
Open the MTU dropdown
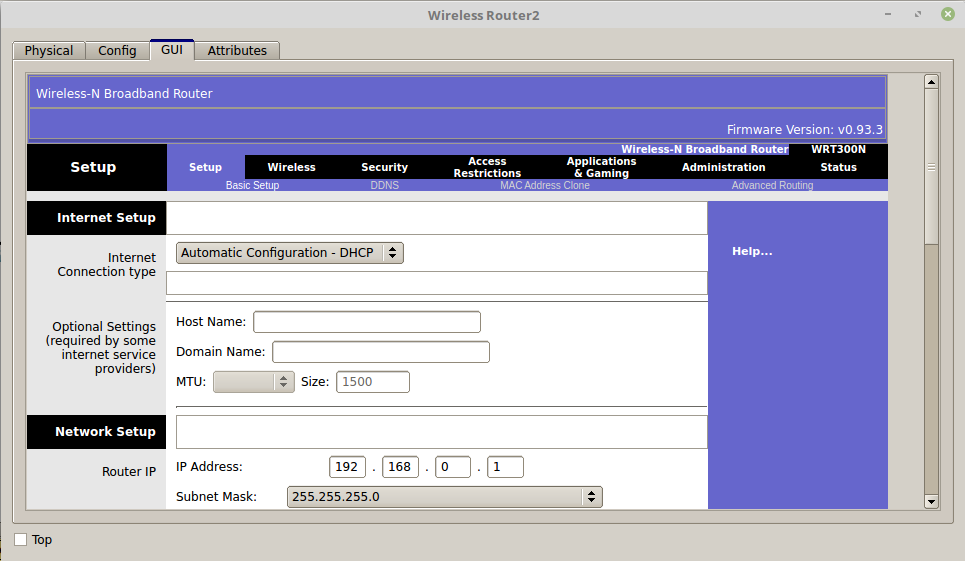(x=254, y=382)
